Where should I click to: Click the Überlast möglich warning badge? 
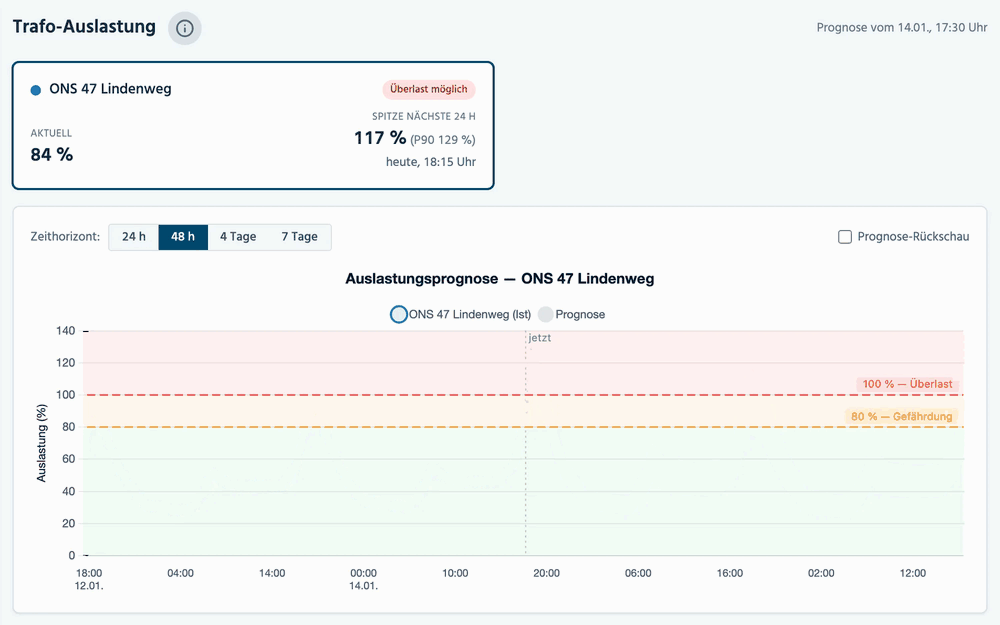pyautogui.click(x=429, y=89)
